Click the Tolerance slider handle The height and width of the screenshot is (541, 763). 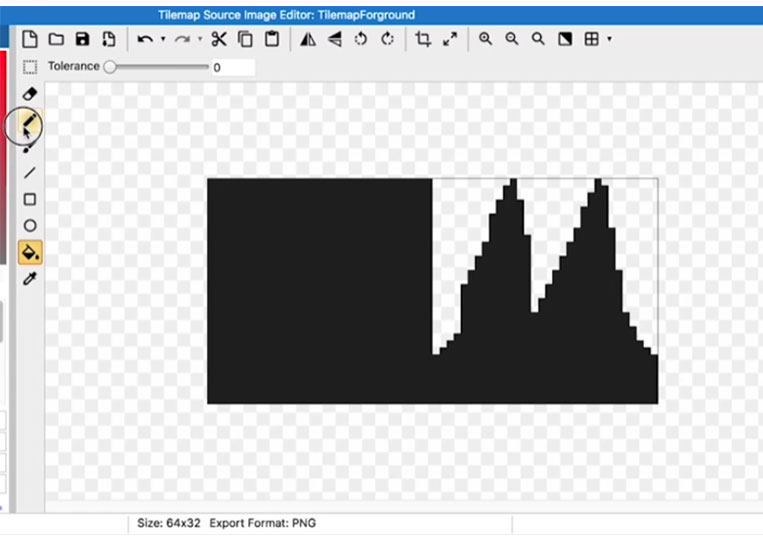pos(110,67)
